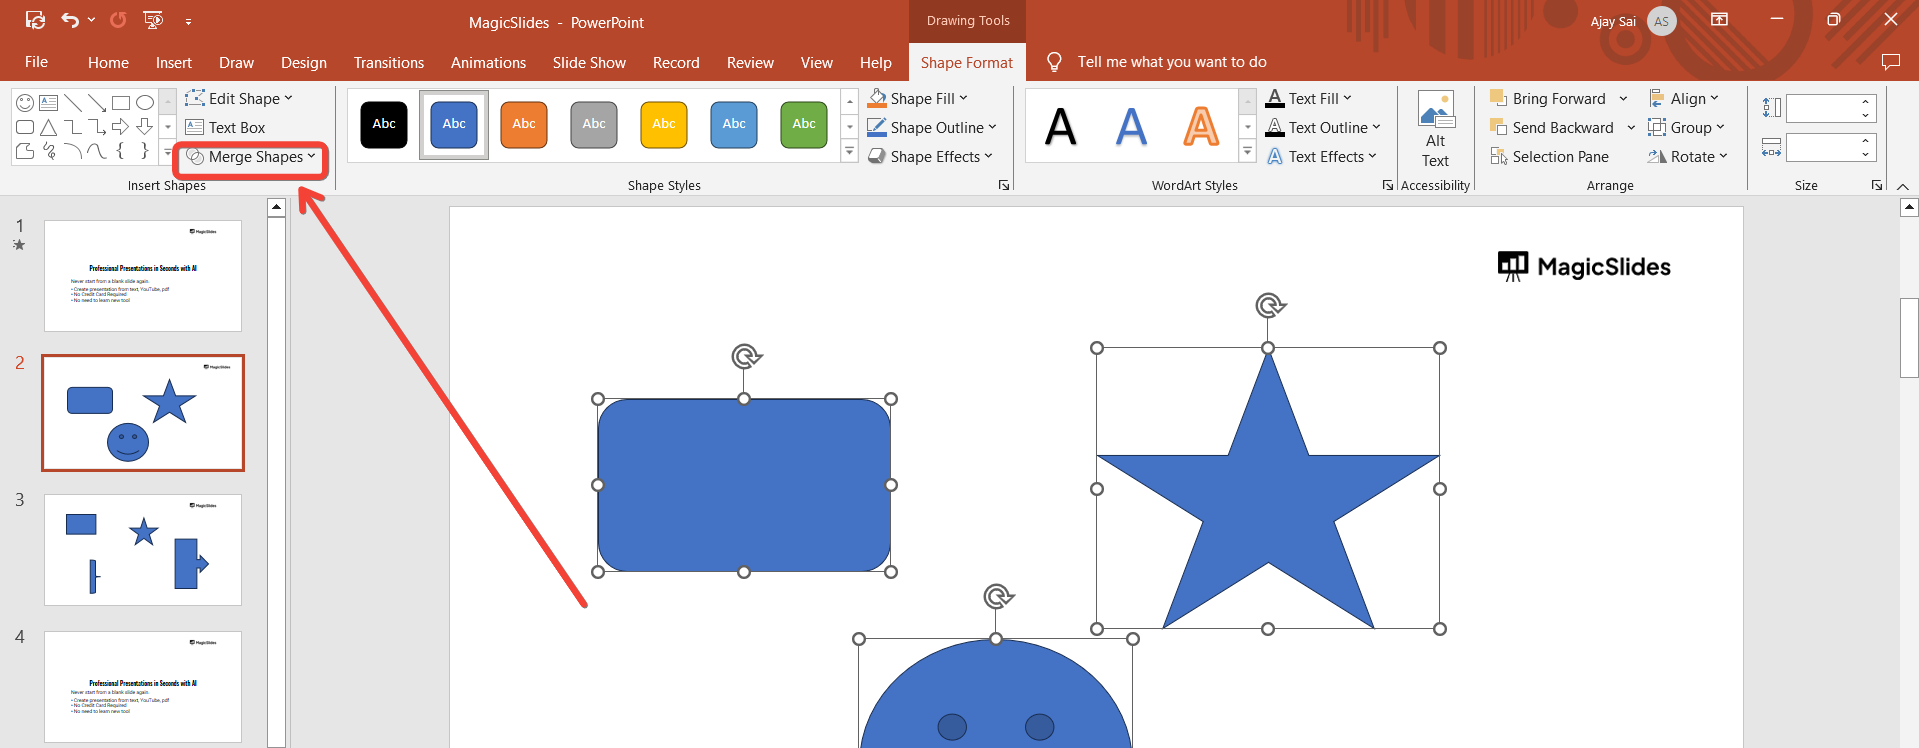This screenshot has height=748, width=1919.
Task: Choose the line arrow shape
Action: tap(97, 102)
